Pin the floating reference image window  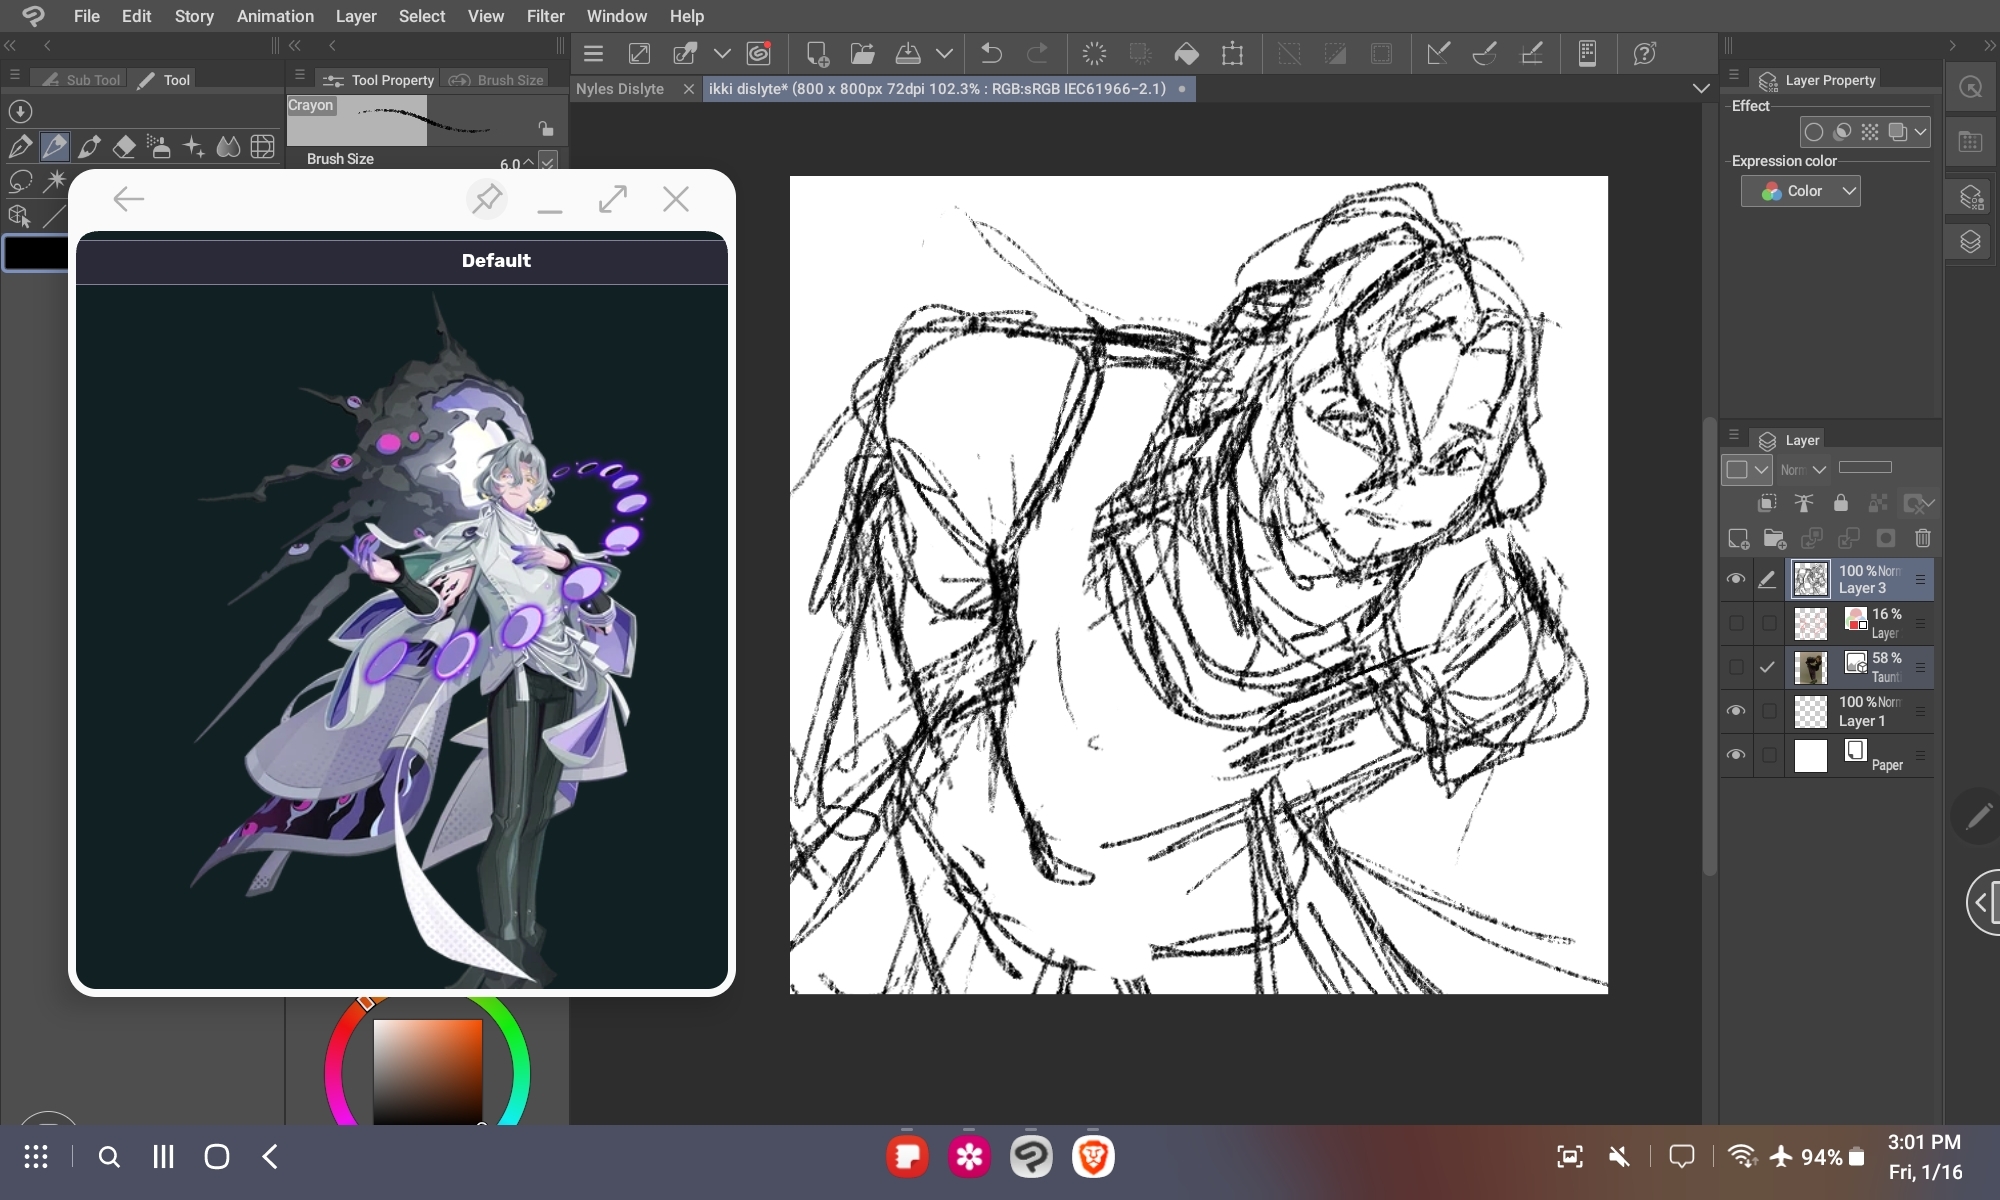click(x=487, y=199)
